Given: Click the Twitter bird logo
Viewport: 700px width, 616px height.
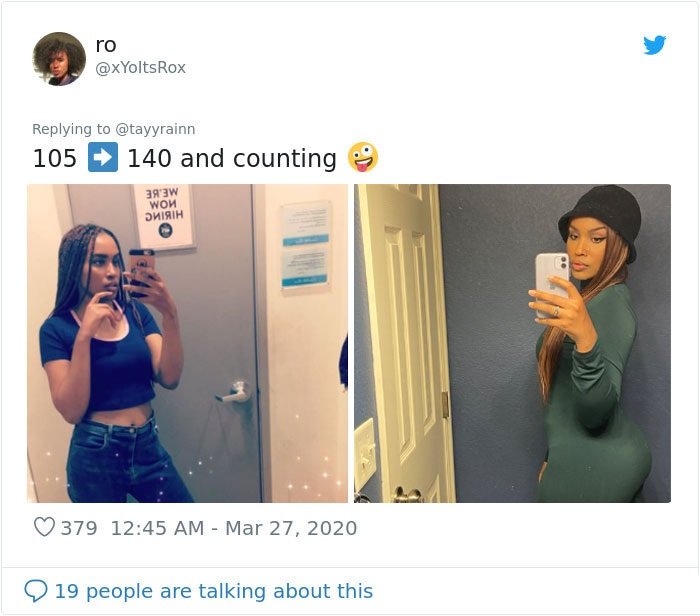Looking at the screenshot, I should click(654, 45).
